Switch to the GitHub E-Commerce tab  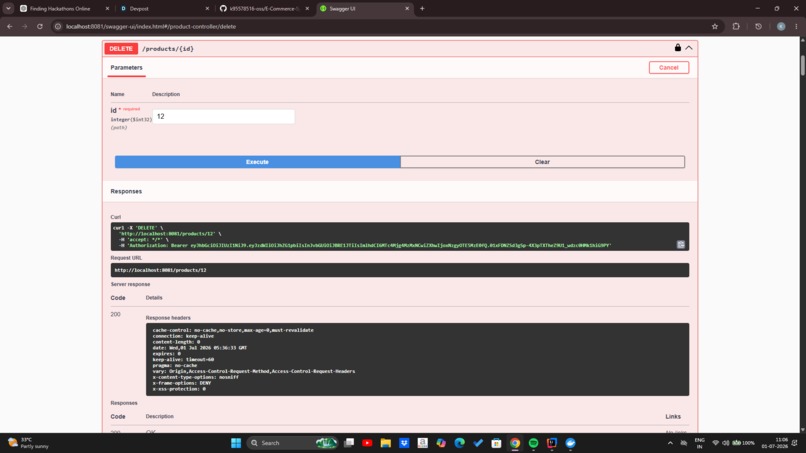[265, 9]
